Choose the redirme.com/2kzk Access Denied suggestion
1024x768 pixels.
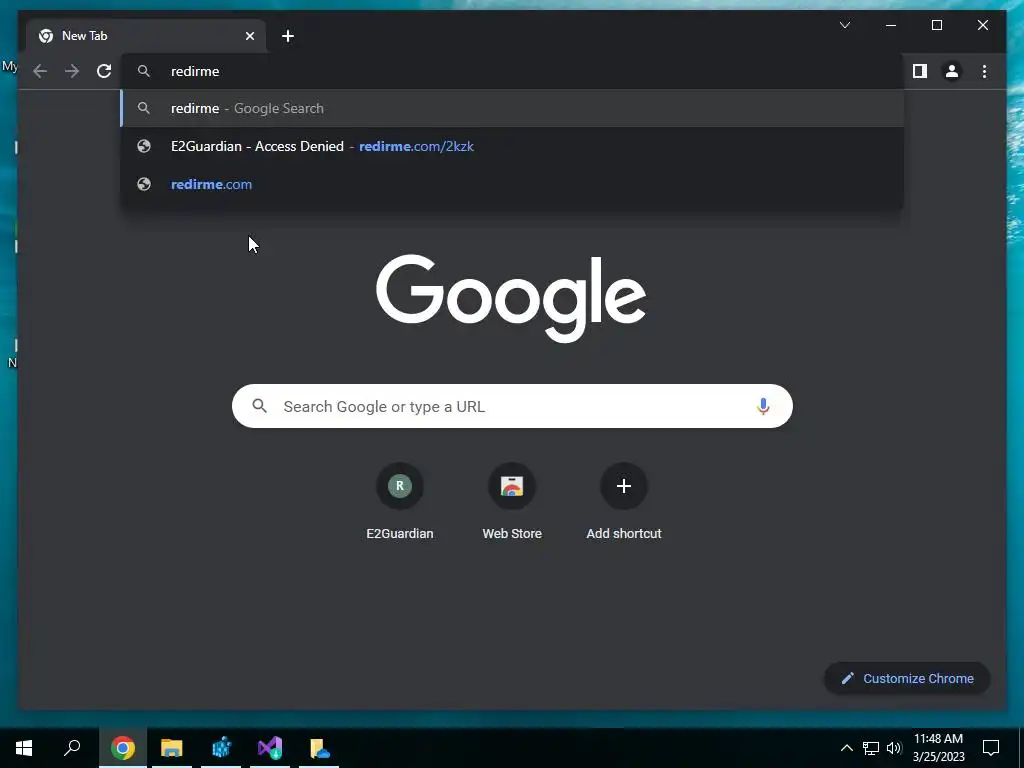[513, 146]
